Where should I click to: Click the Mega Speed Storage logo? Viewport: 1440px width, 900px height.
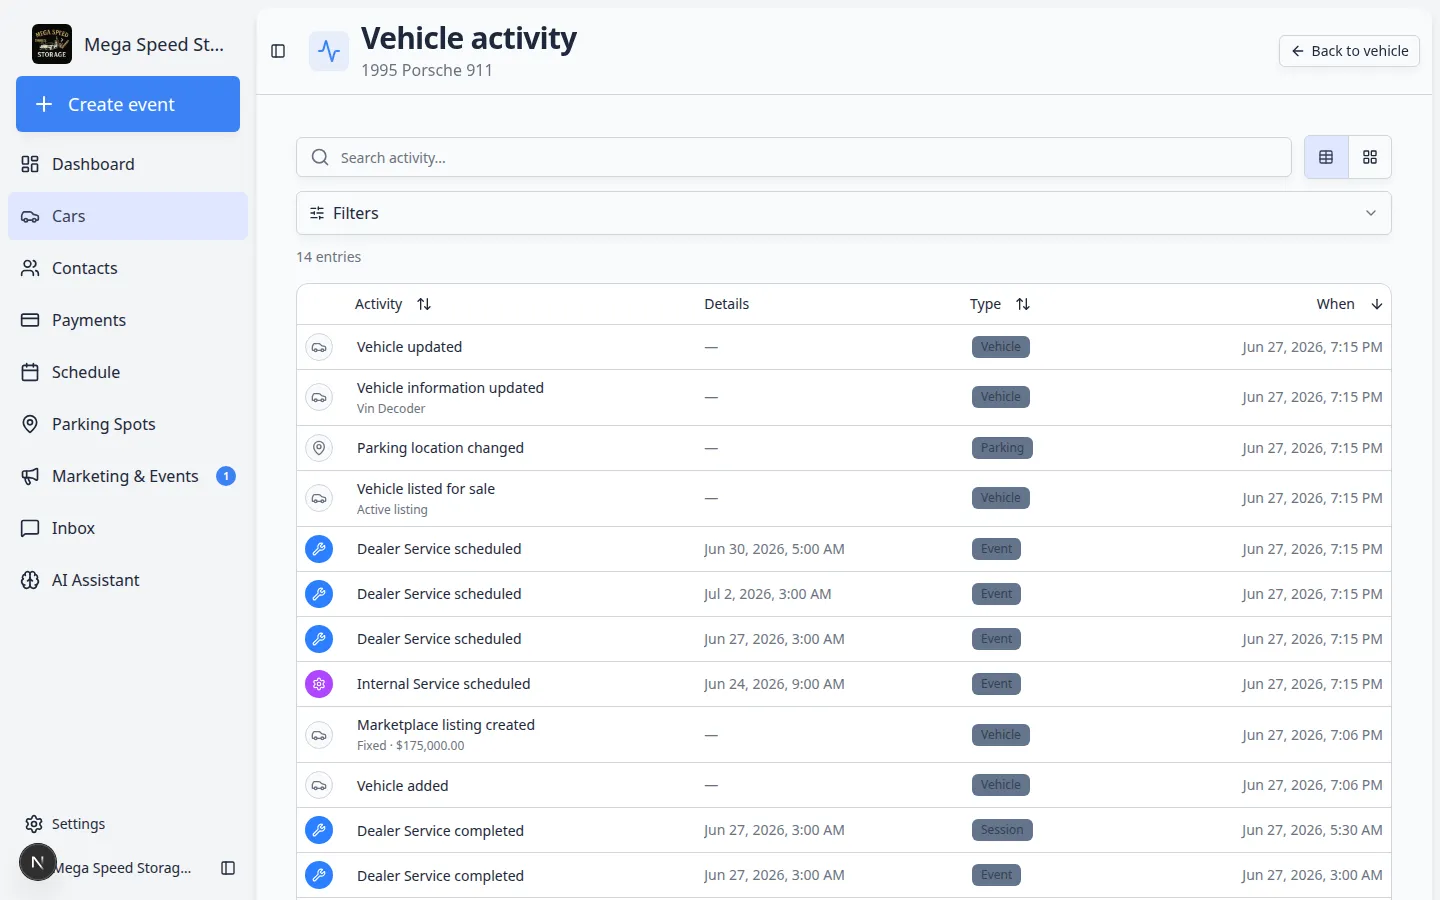point(52,44)
